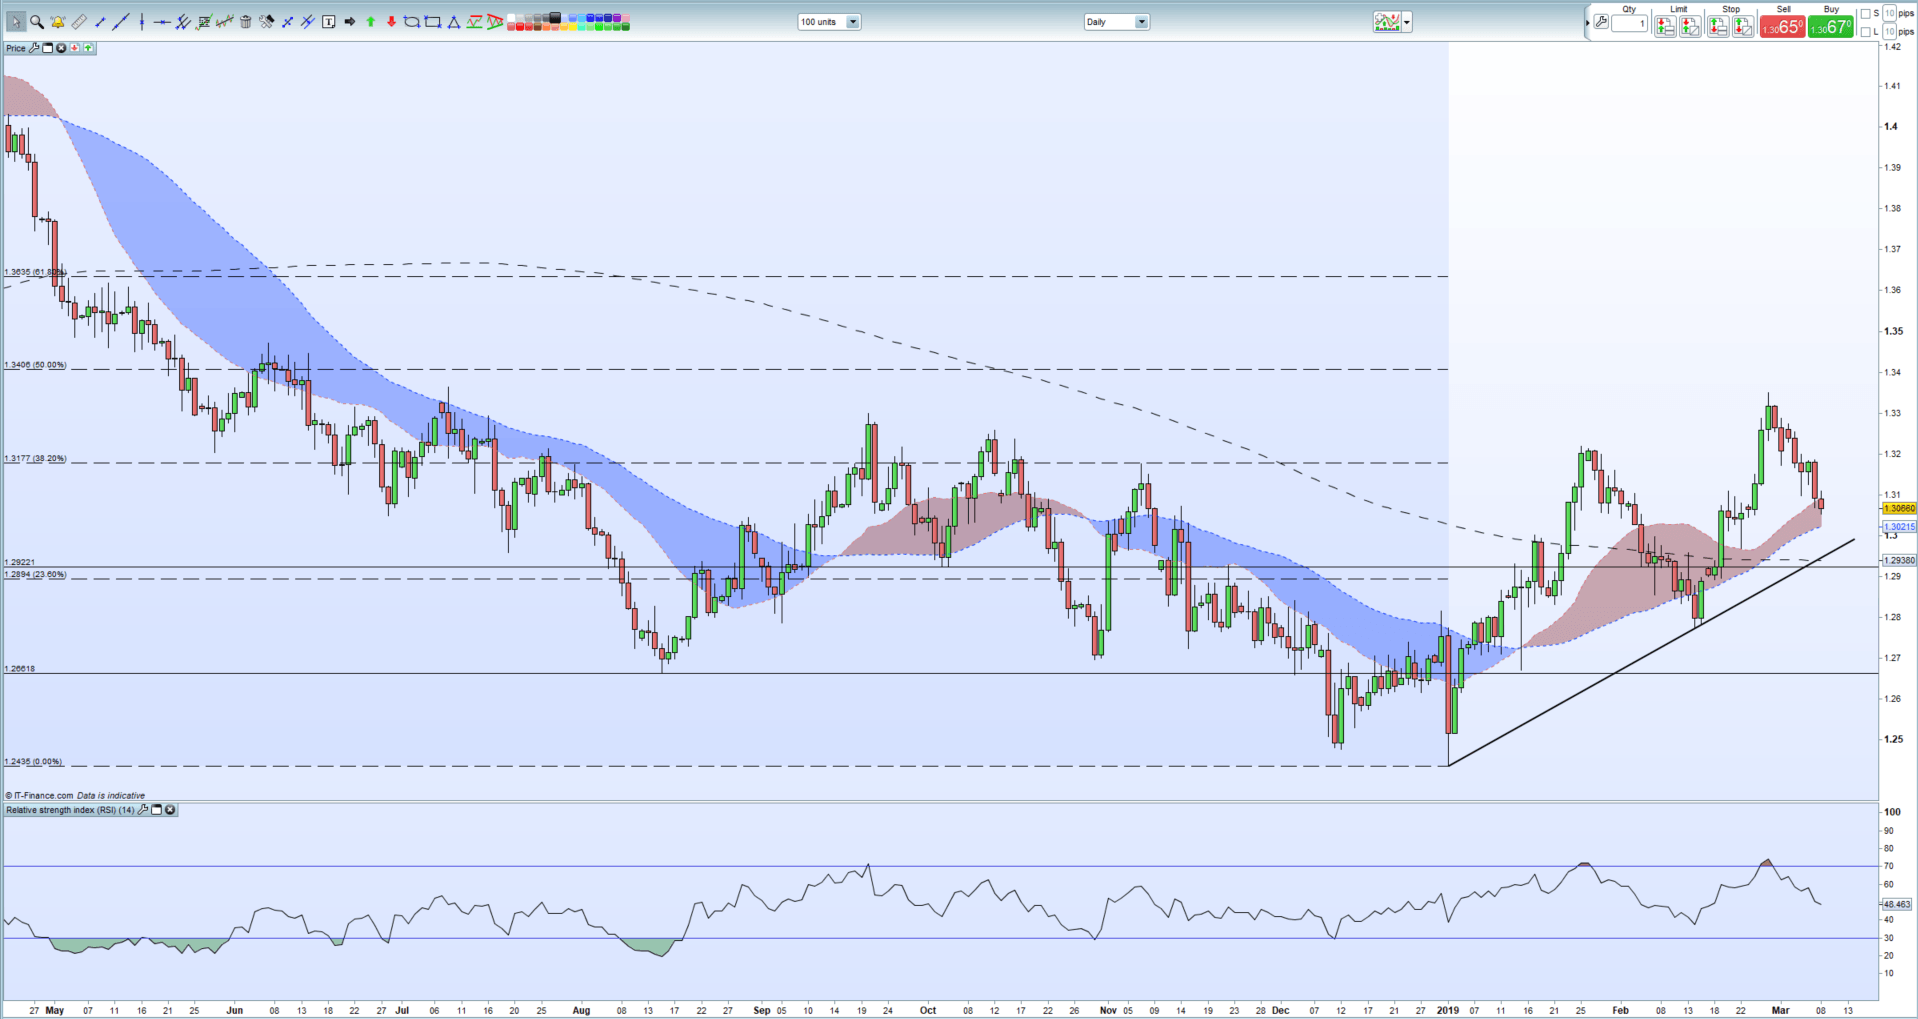Pick the brown color swatch
The image size is (1918, 1019).
(537, 26)
